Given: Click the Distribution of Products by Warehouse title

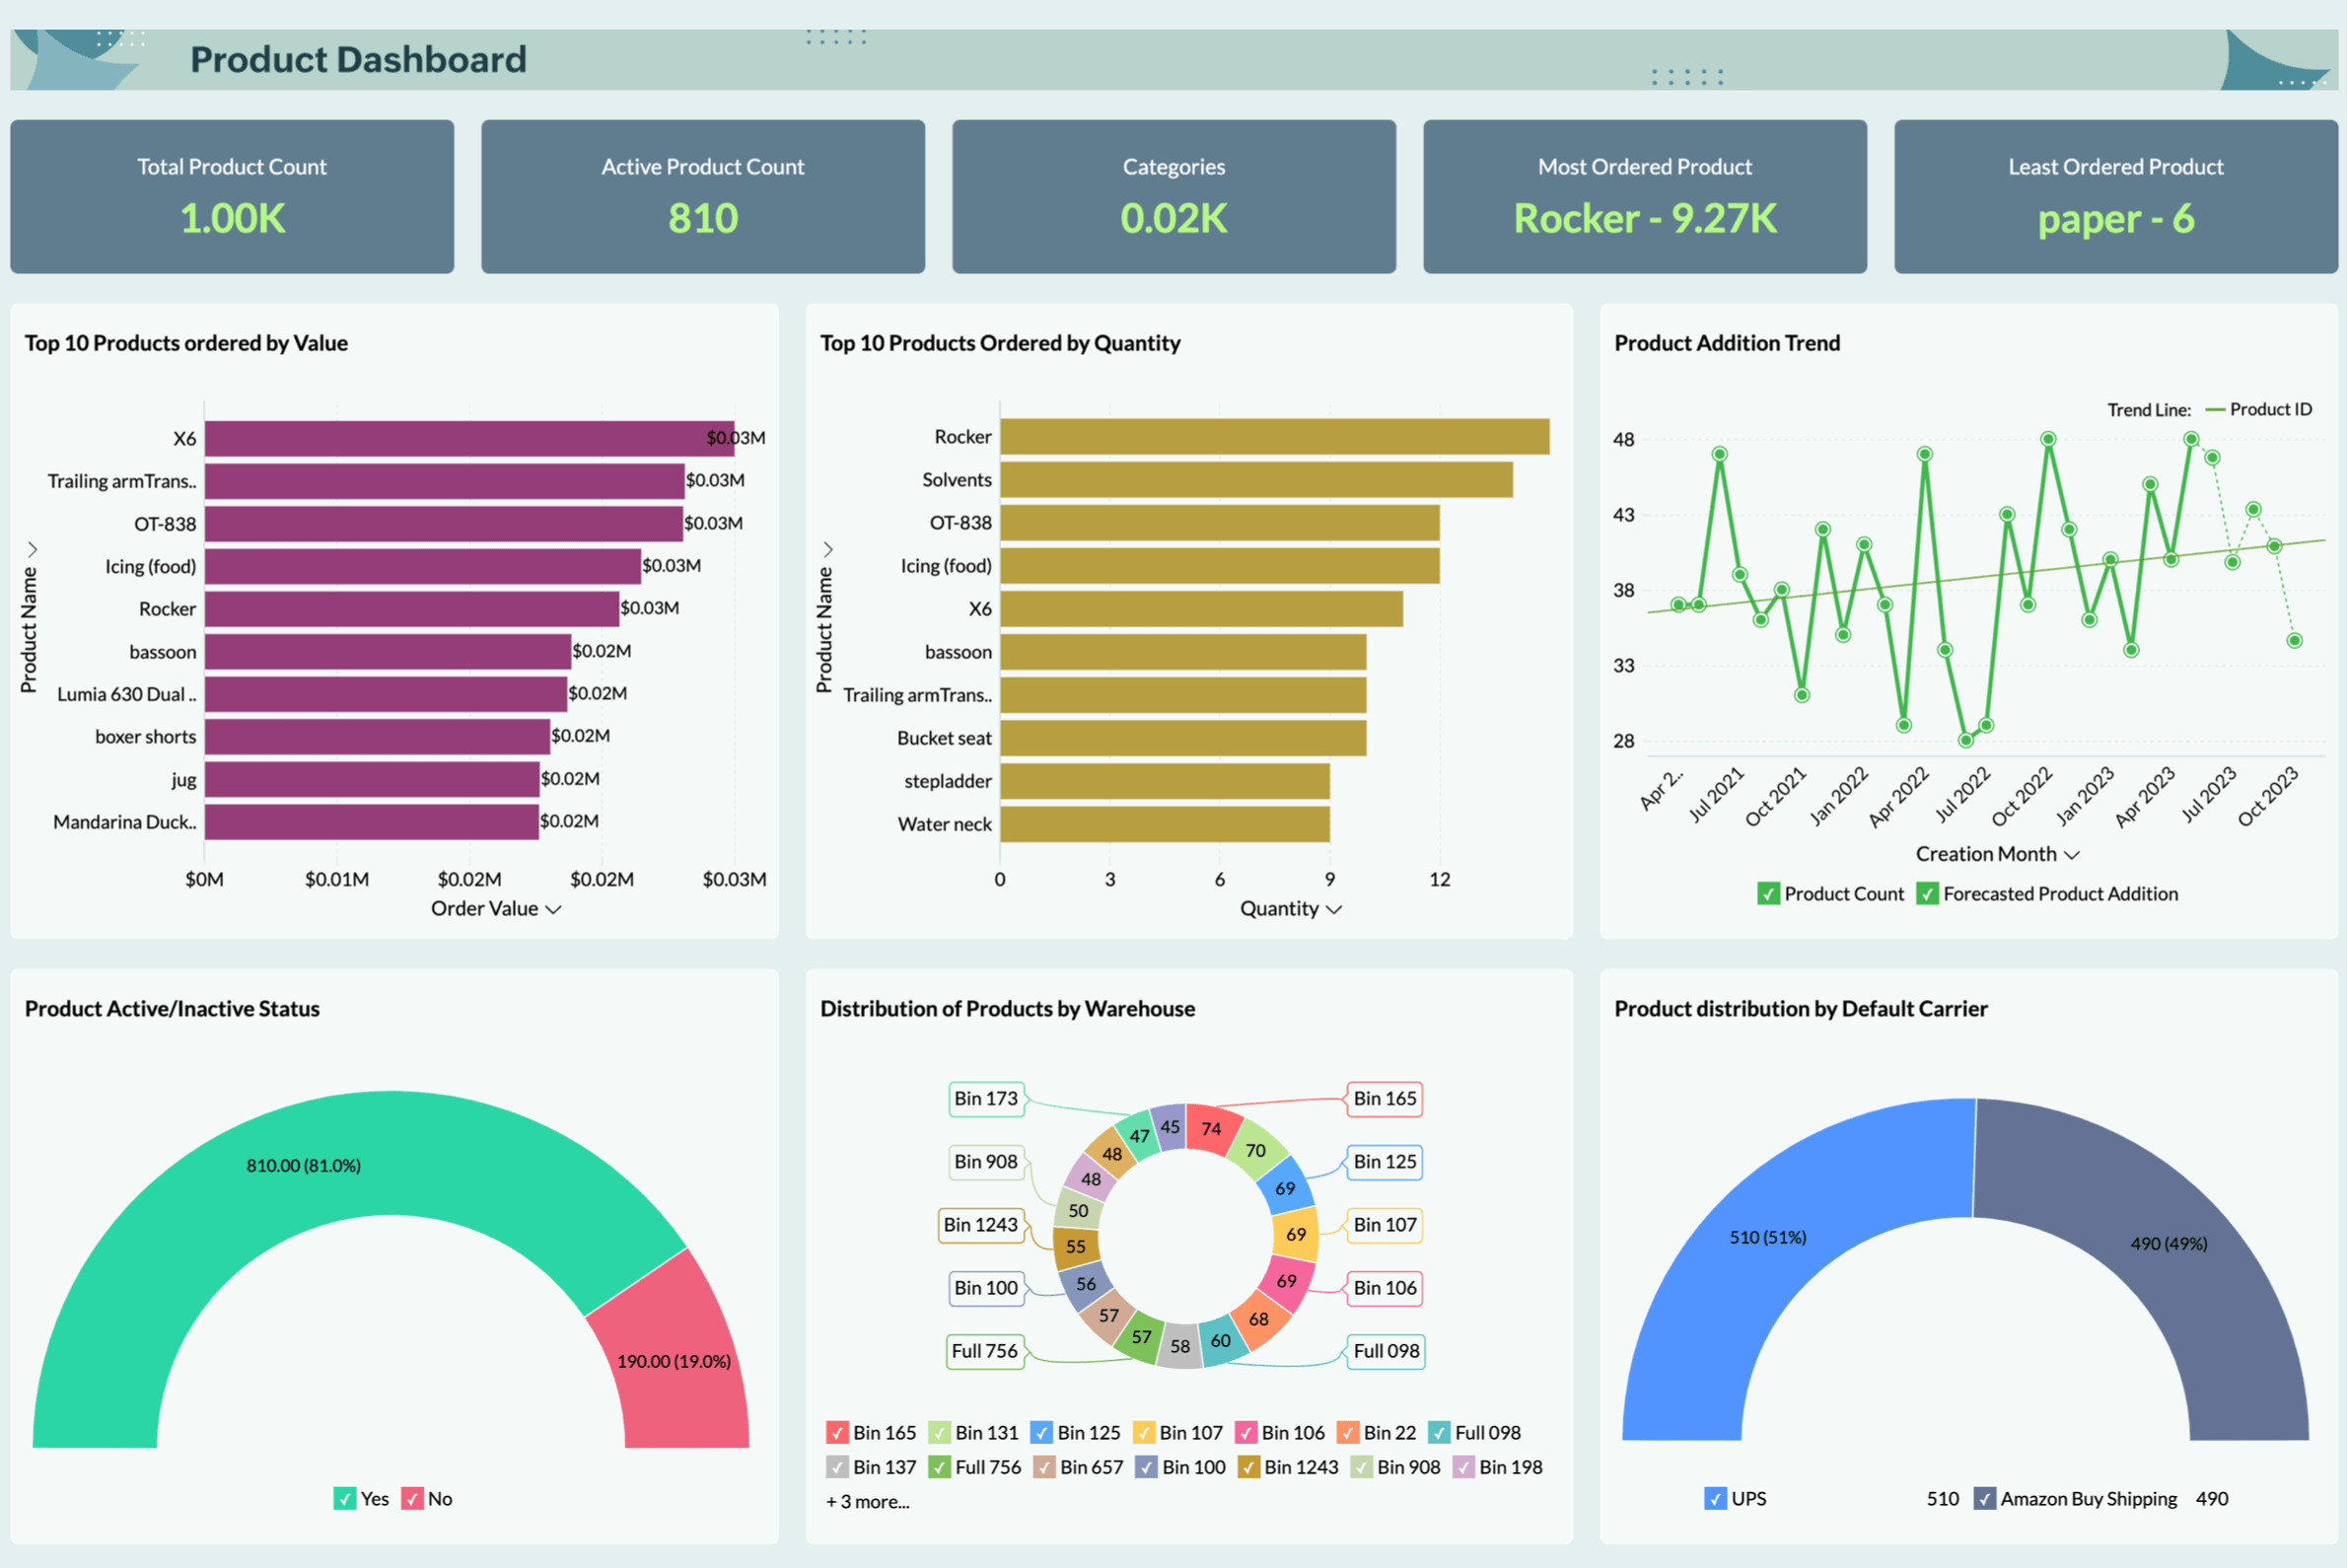Looking at the screenshot, I should [1007, 1008].
